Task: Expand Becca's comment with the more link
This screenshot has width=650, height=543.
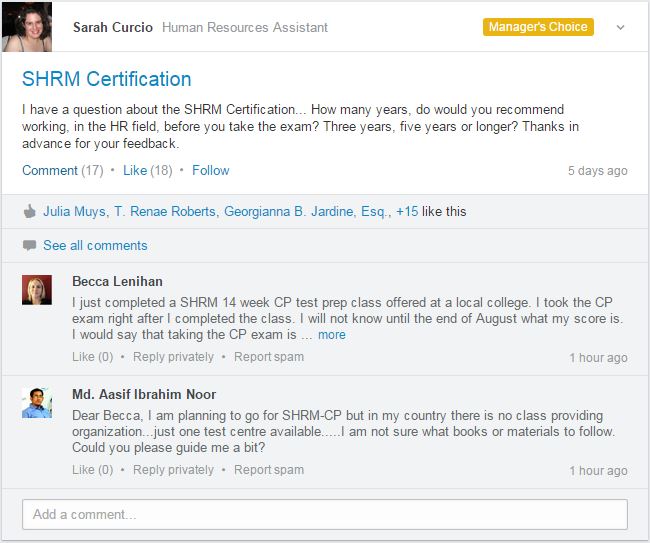Action: 332,335
